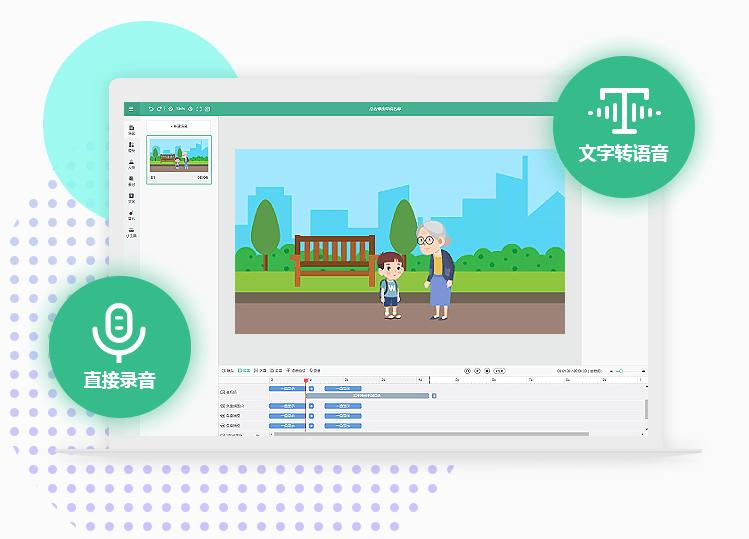Click the fullscreen brackets icon in toolbar
Screen dimensions: 749x539
click(x=199, y=108)
